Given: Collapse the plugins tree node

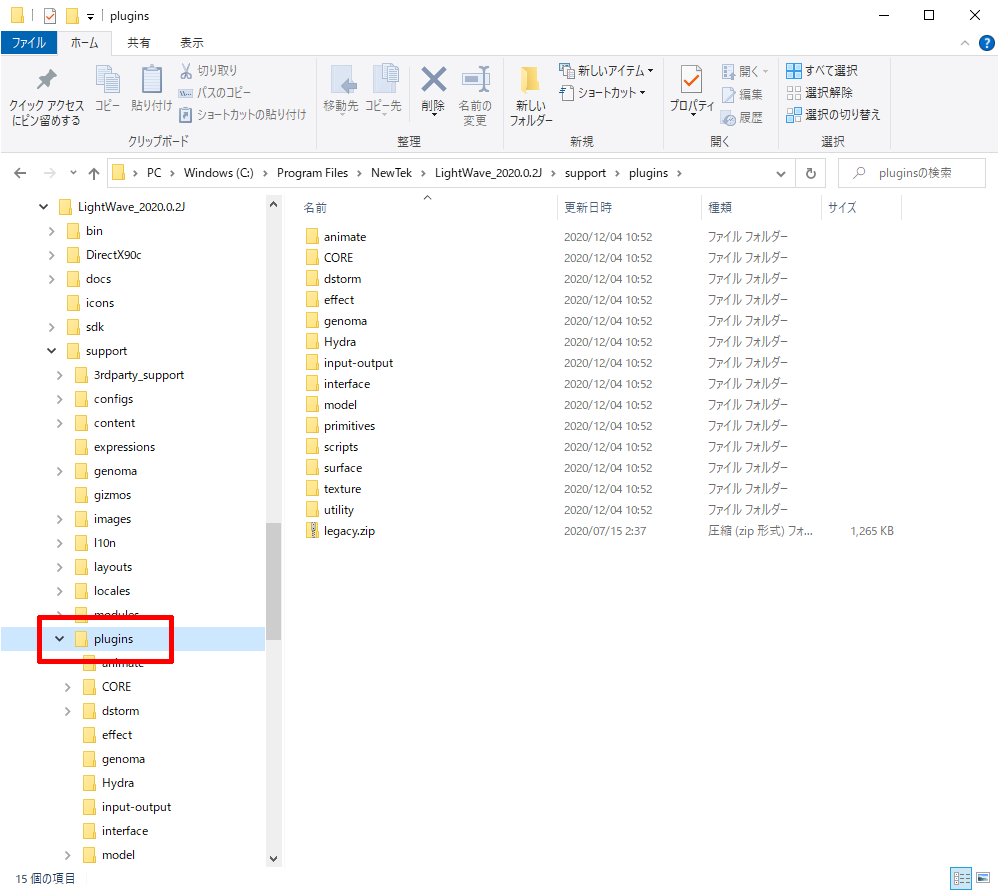Looking at the screenshot, I should coord(60,639).
